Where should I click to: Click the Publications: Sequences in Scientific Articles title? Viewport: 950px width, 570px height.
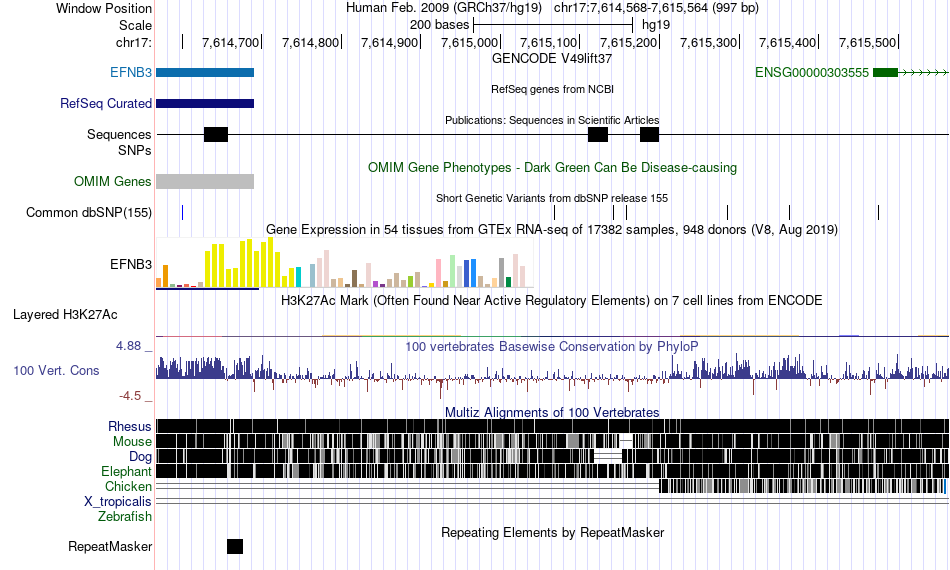pos(552,121)
